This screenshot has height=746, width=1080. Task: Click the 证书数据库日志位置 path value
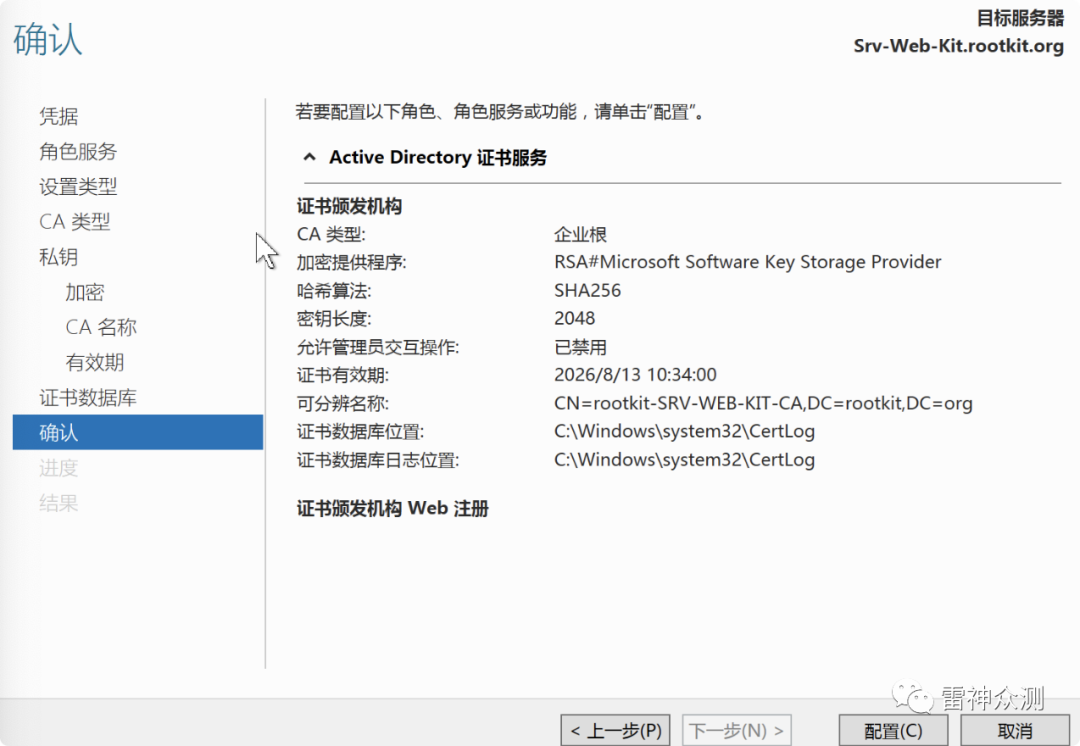tap(684, 459)
